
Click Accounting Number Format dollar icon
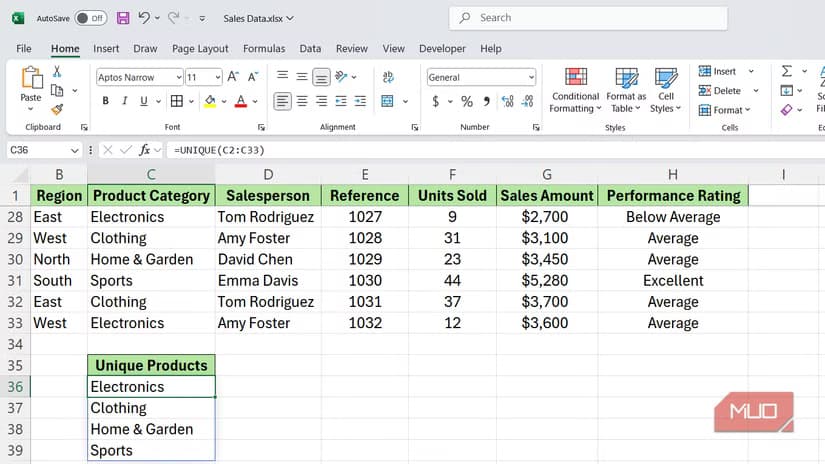[x=435, y=101]
